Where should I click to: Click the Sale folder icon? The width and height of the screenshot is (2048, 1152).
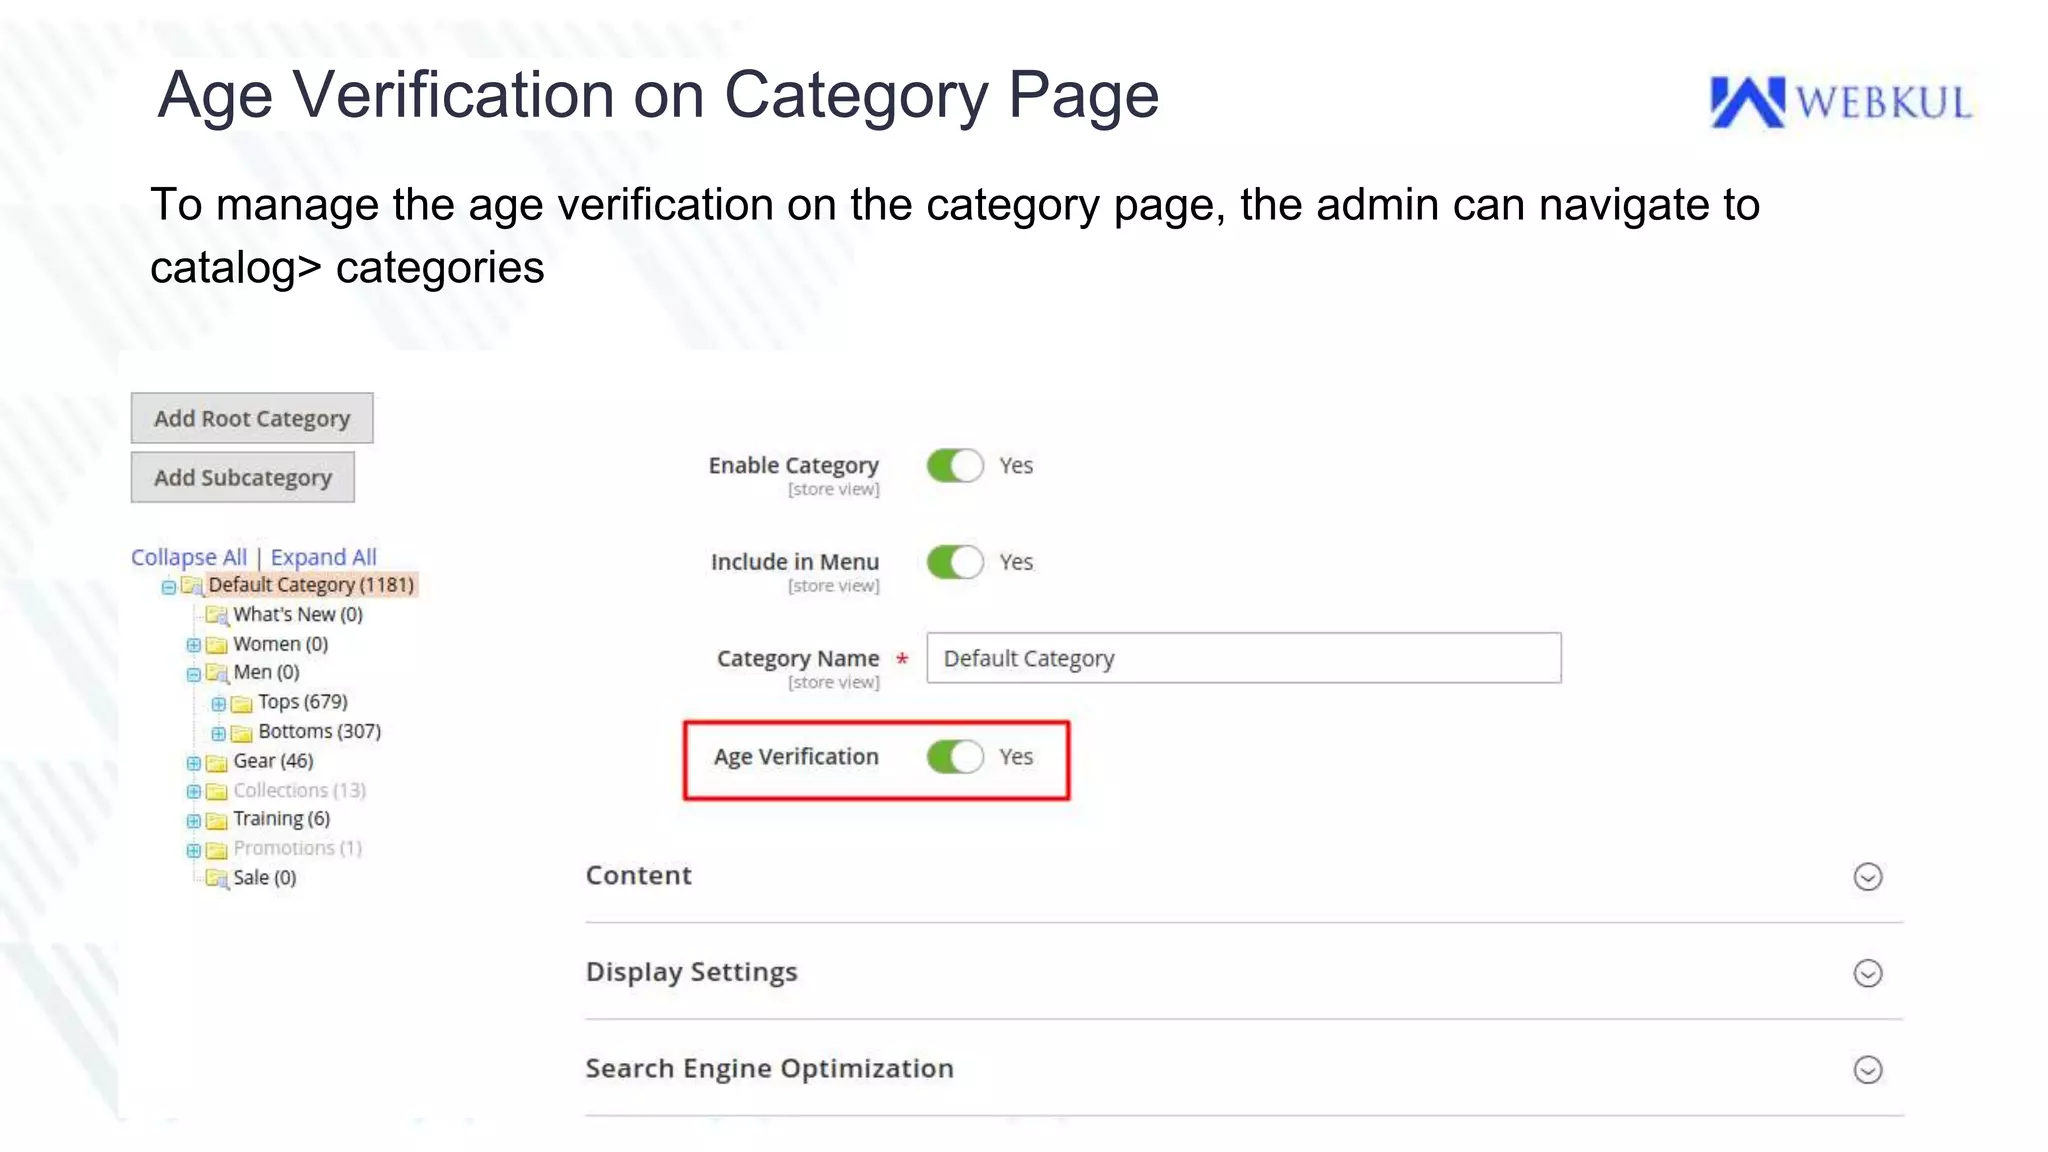[x=216, y=879]
